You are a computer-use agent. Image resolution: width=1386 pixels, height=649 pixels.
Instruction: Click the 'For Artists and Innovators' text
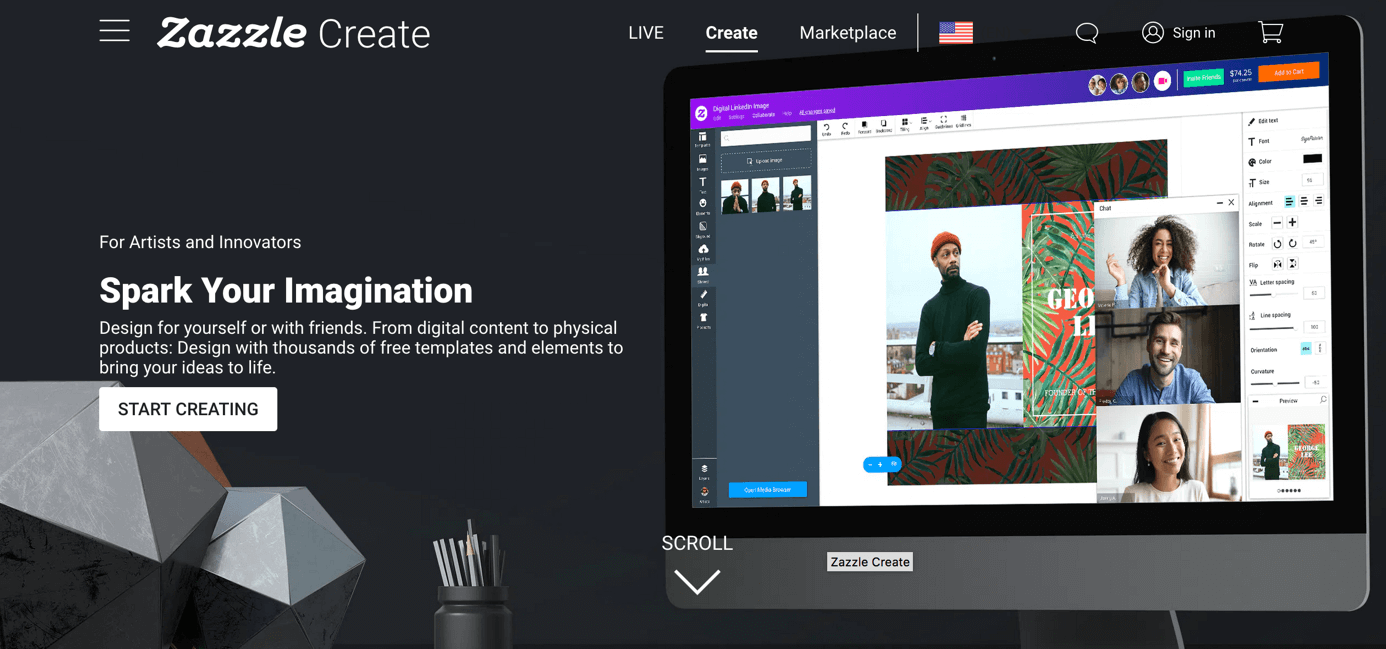pyautogui.click(x=200, y=242)
